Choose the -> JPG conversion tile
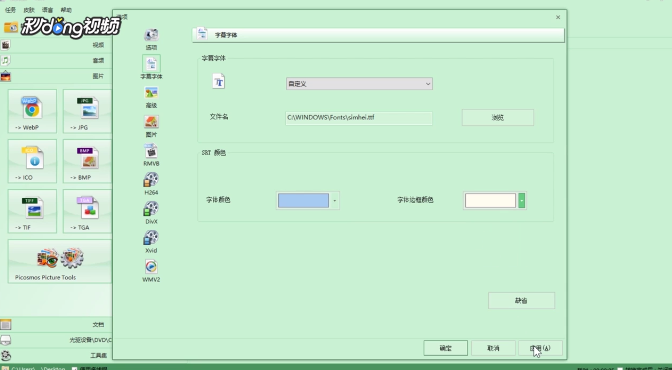Screen dimensions: 672x370 coord(87,111)
